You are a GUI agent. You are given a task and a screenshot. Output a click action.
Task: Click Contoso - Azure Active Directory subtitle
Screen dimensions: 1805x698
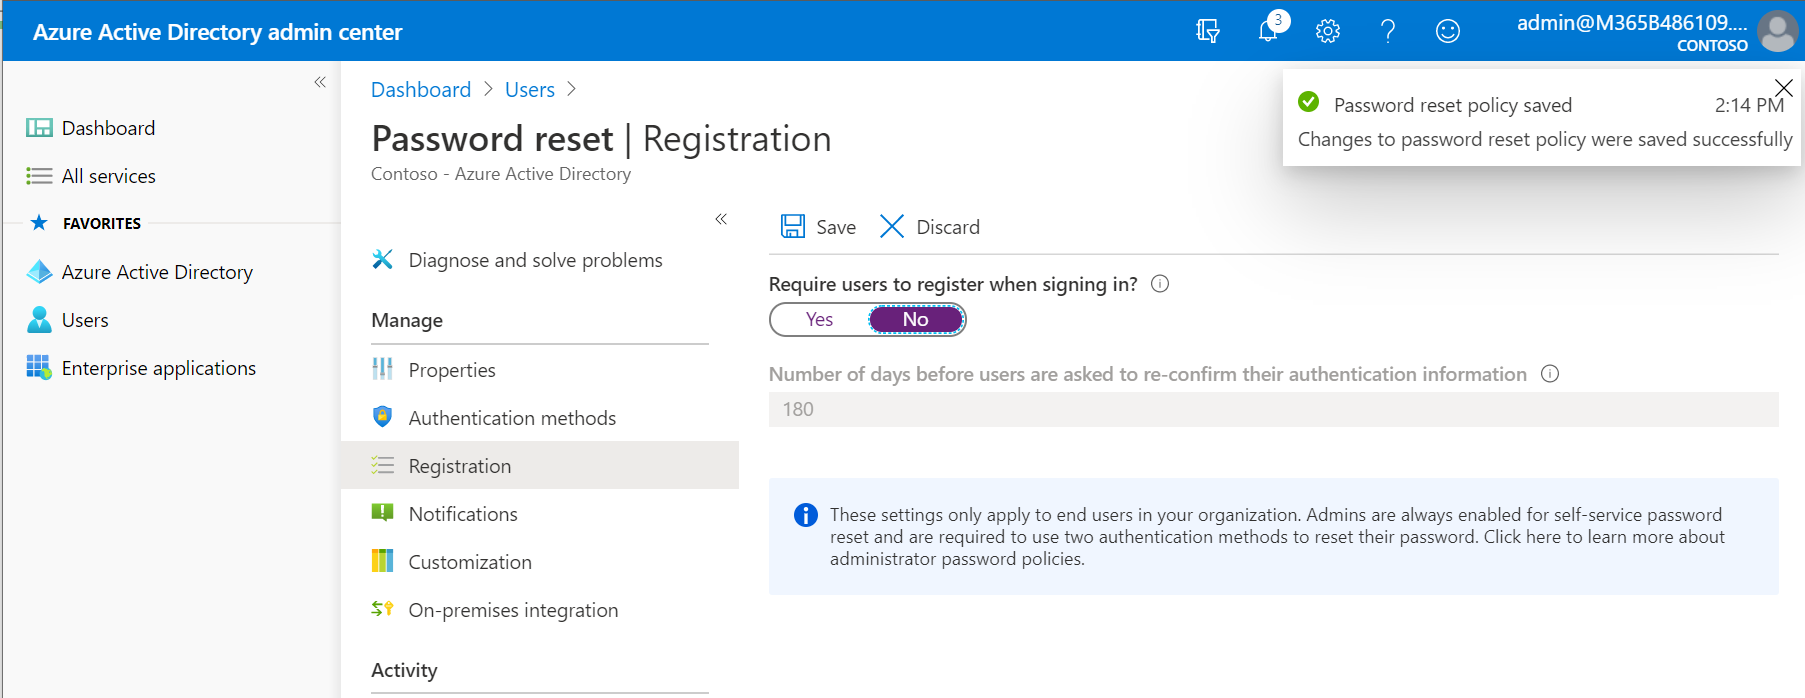(501, 174)
